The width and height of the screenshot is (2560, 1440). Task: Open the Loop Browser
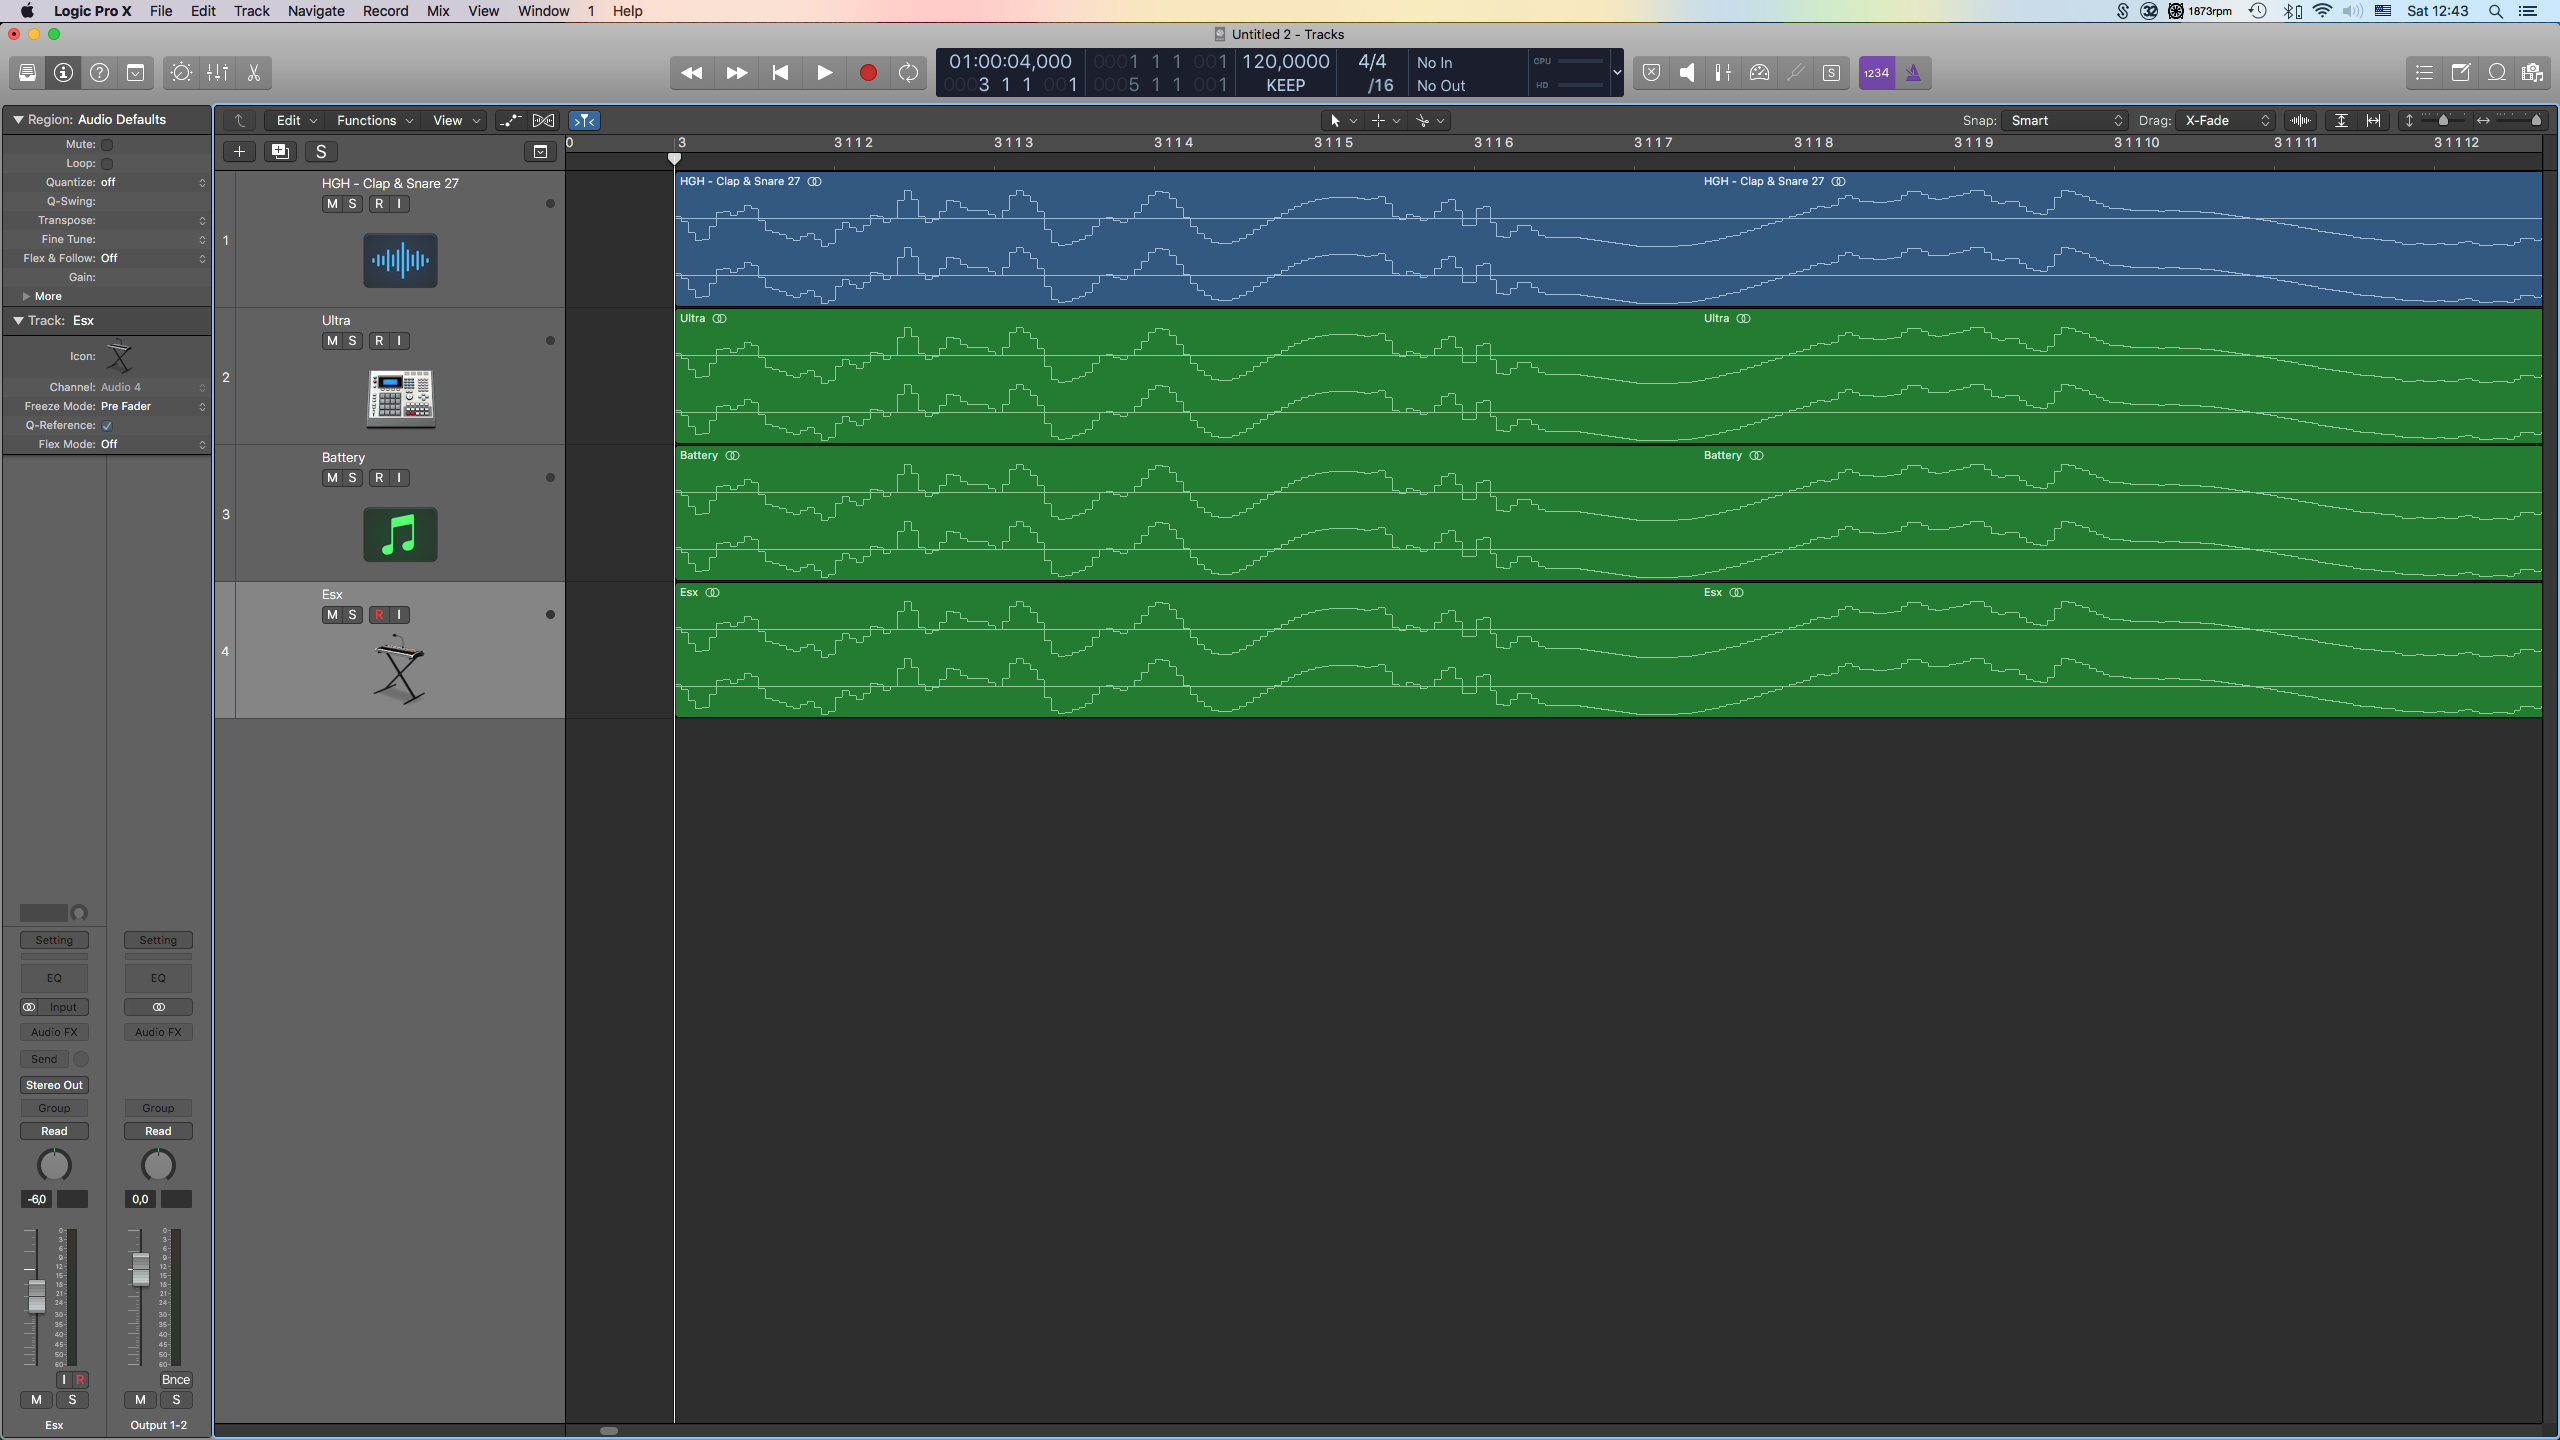click(x=2497, y=73)
